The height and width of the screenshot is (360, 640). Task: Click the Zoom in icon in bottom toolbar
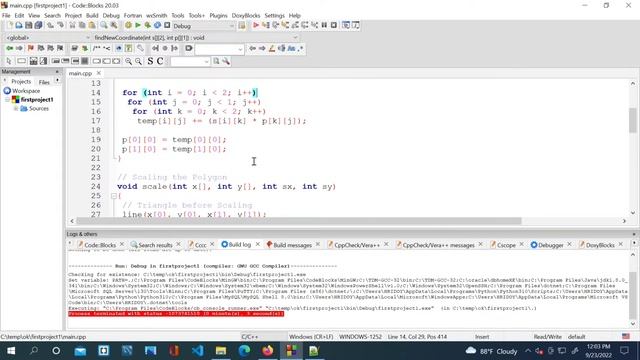129,61
